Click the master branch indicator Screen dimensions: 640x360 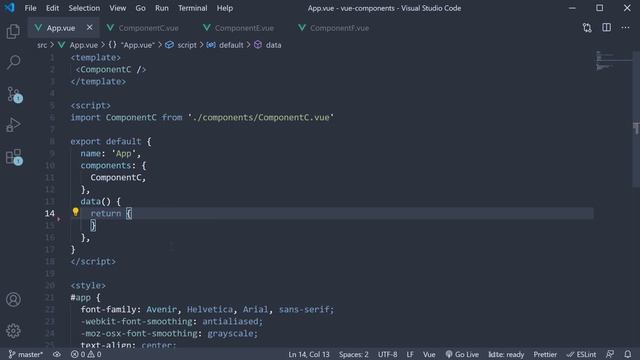pos(26,354)
